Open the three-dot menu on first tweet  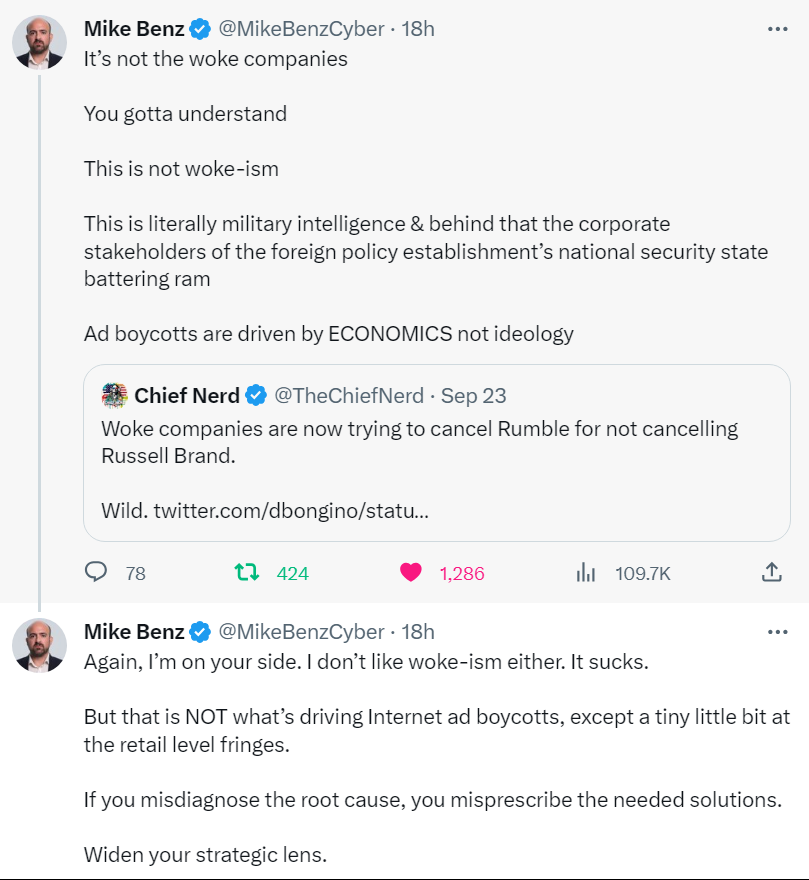(777, 29)
